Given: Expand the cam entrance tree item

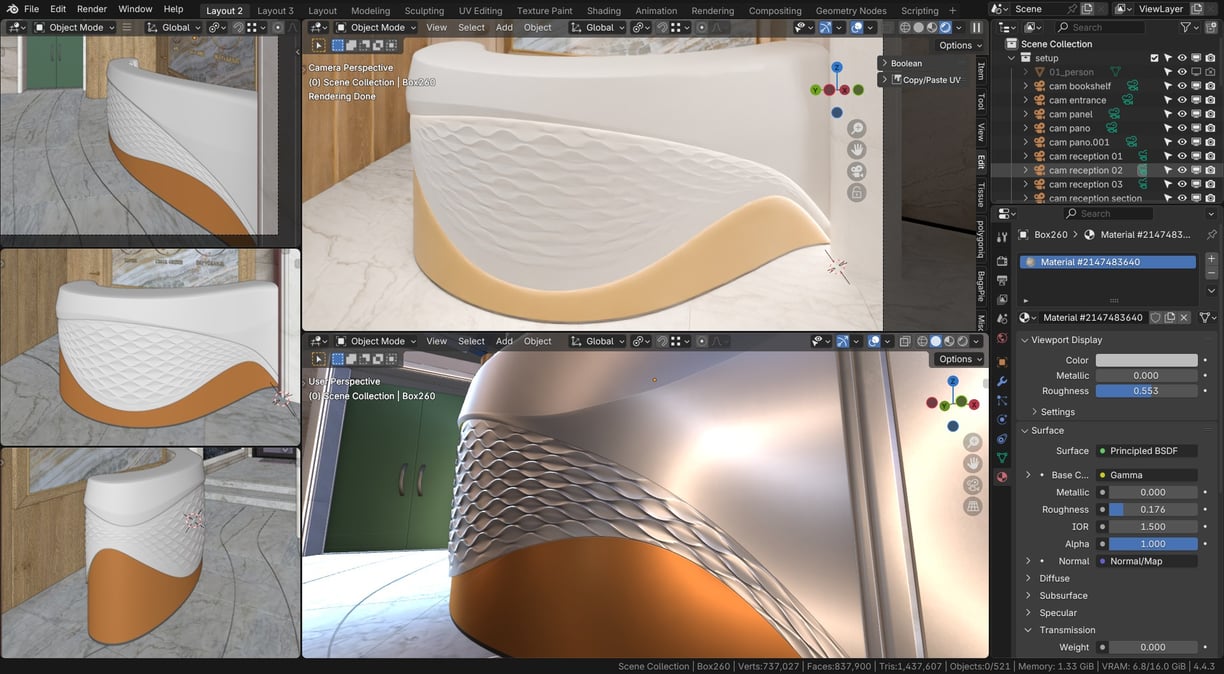Looking at the screenshot, I should pyautogui.click(x=1025, y=100).
